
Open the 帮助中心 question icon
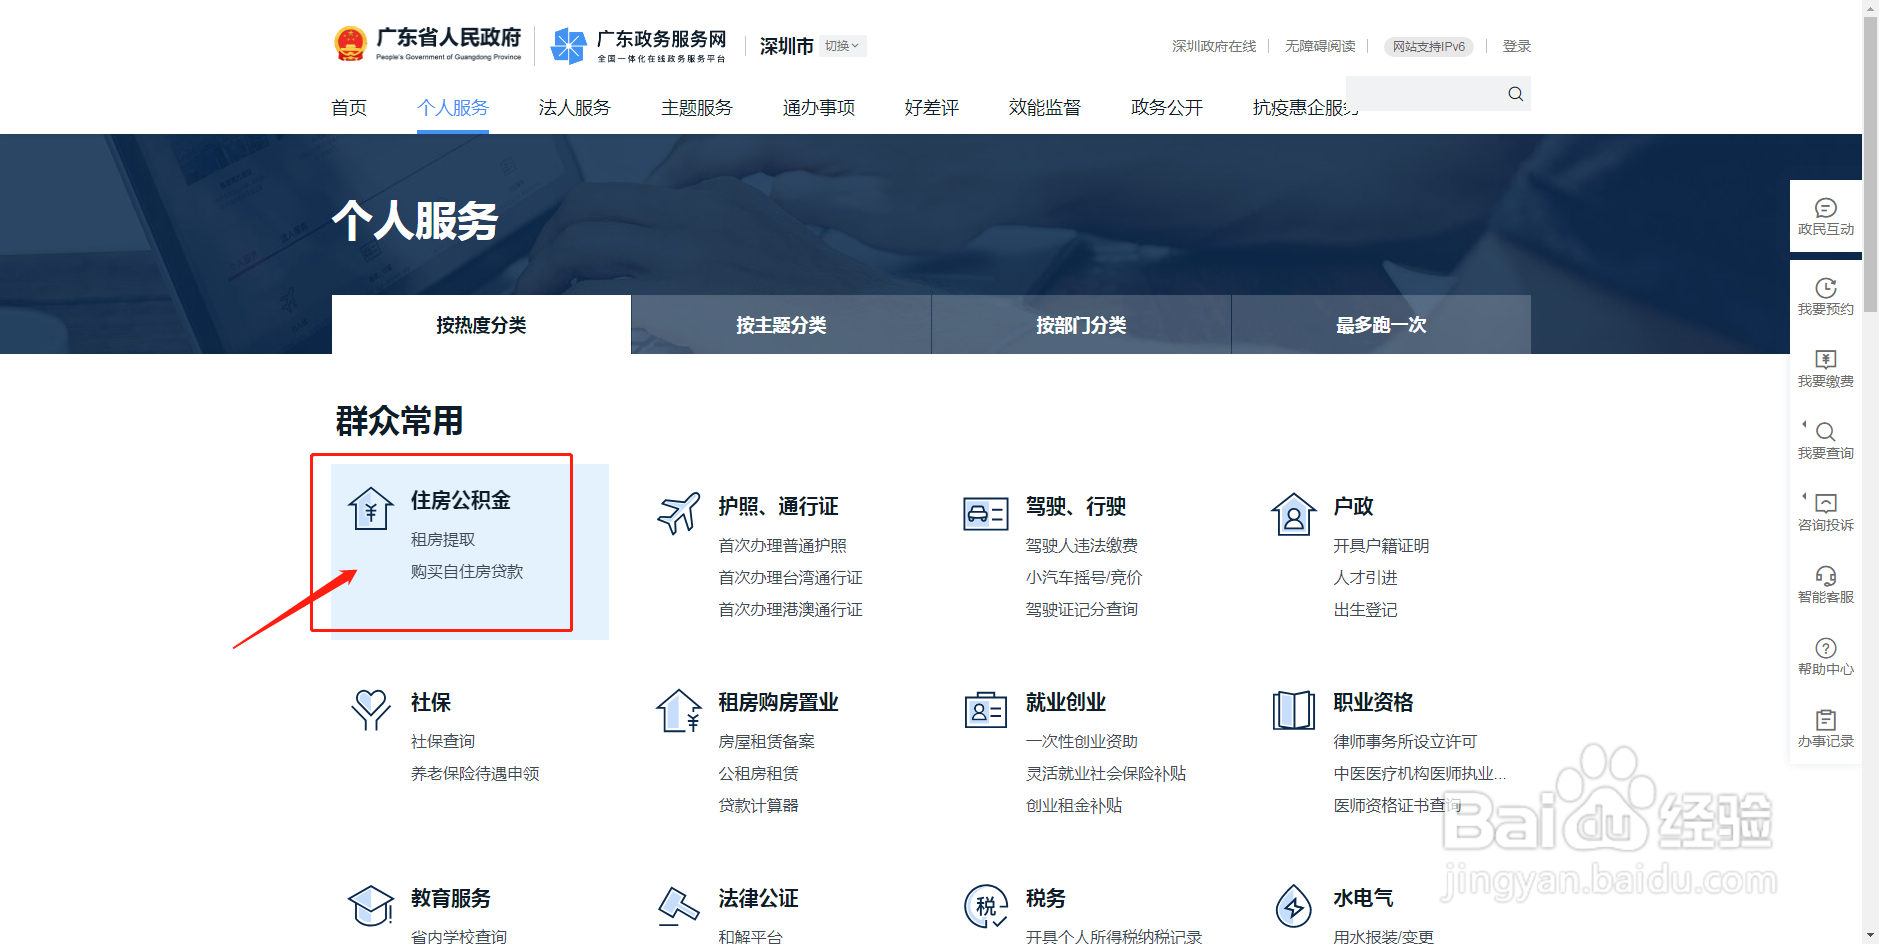1826,648
